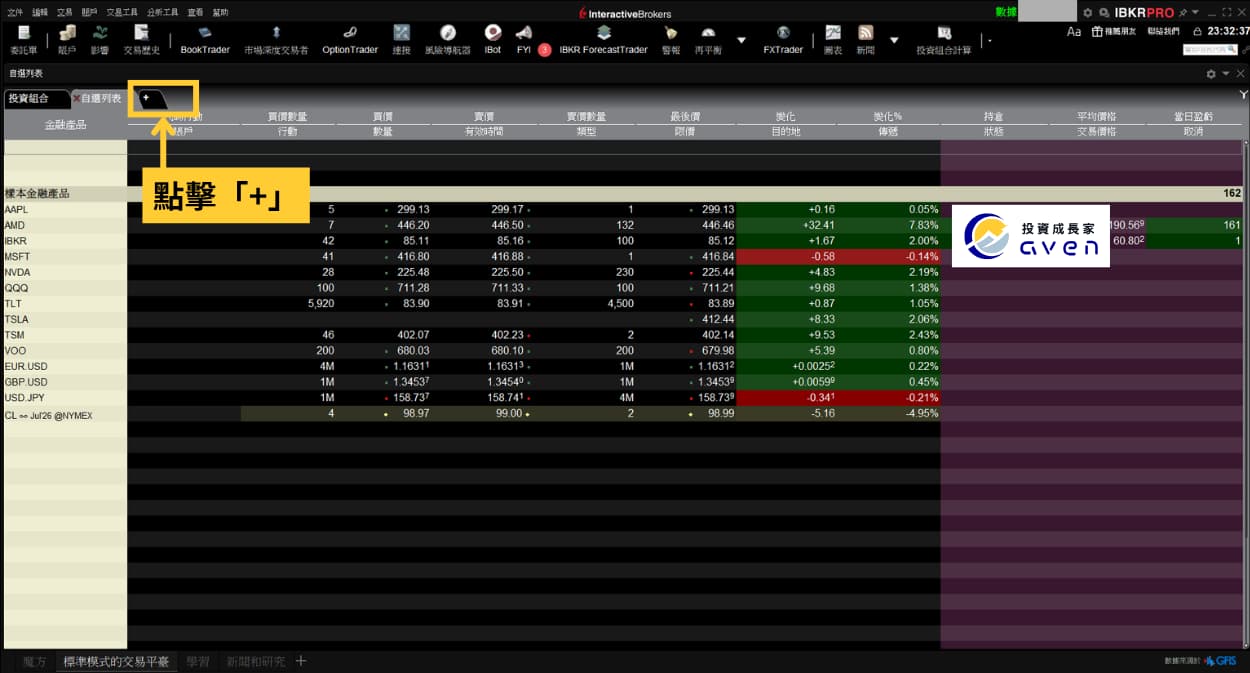The image size is (1250, 673).
Task: Open the 交易 menu
Action: click(65, 13)
